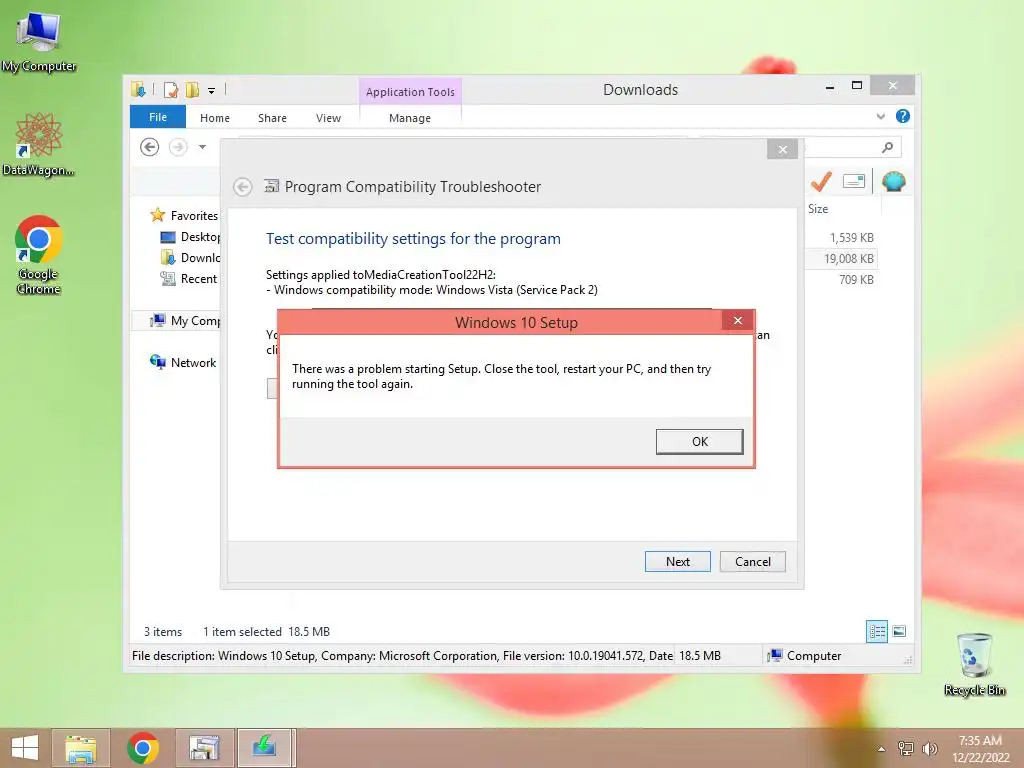Cancel the Program Compatibility Troubleshooter
Image resolution: width=1024 pixels, height=768 pixels.
click(752, 562)
